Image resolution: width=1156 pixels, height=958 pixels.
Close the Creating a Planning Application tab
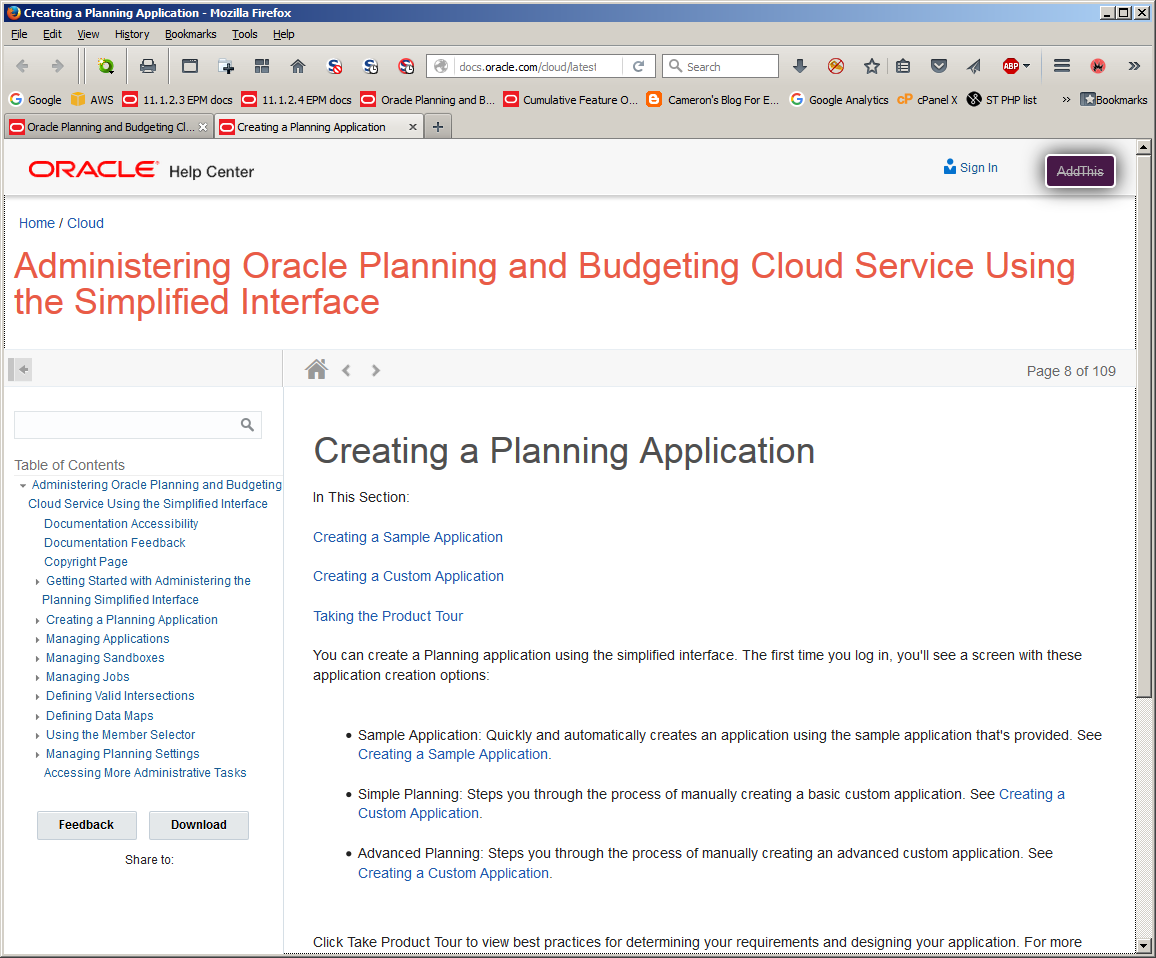point(413,127)
